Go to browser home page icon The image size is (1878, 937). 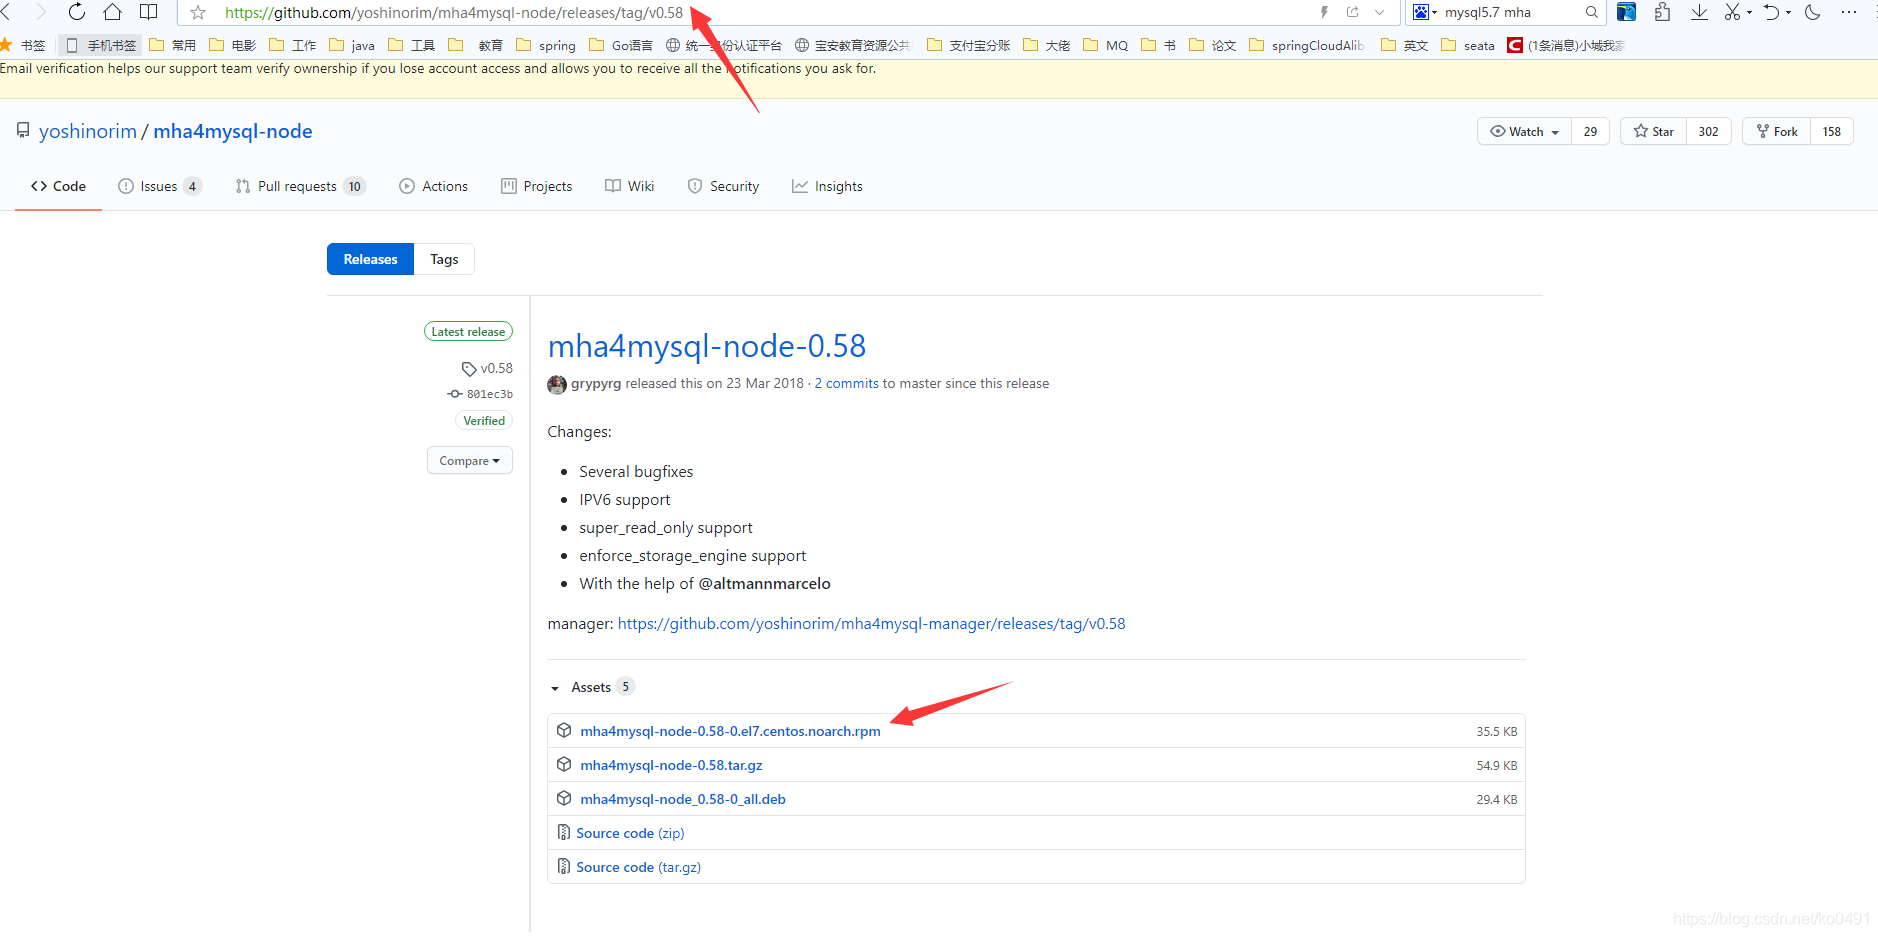coord(113,12)
